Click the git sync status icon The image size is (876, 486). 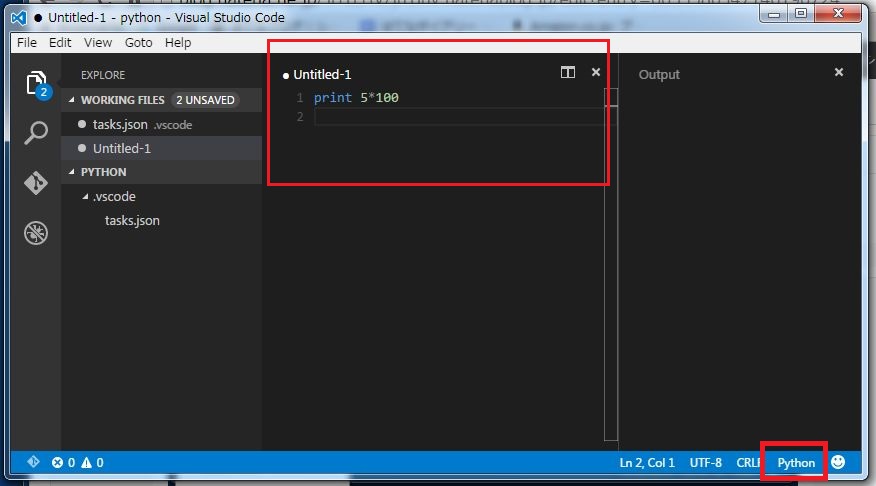tap(33, 462)
